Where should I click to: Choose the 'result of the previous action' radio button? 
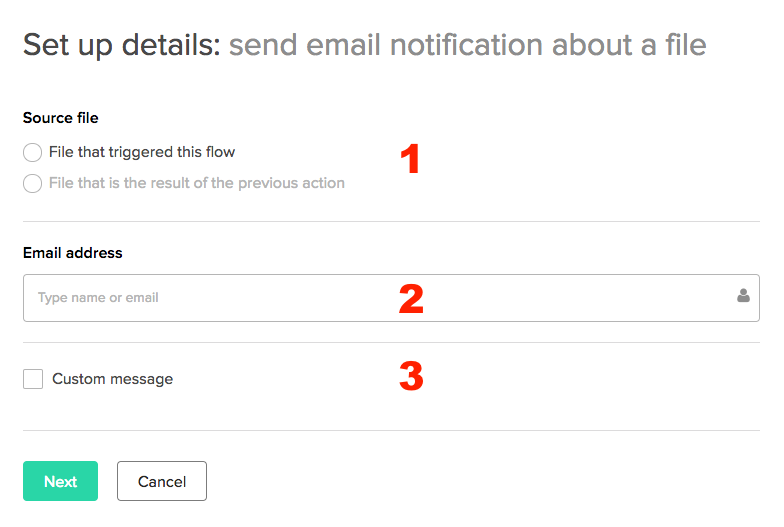[x=33, y=184]
